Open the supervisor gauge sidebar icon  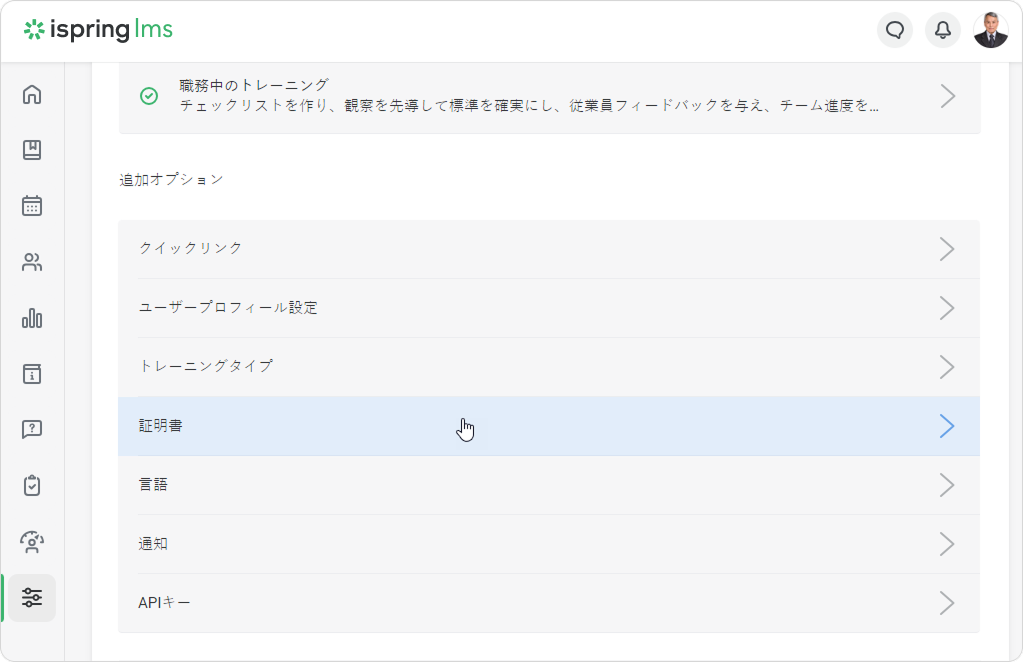32,542
